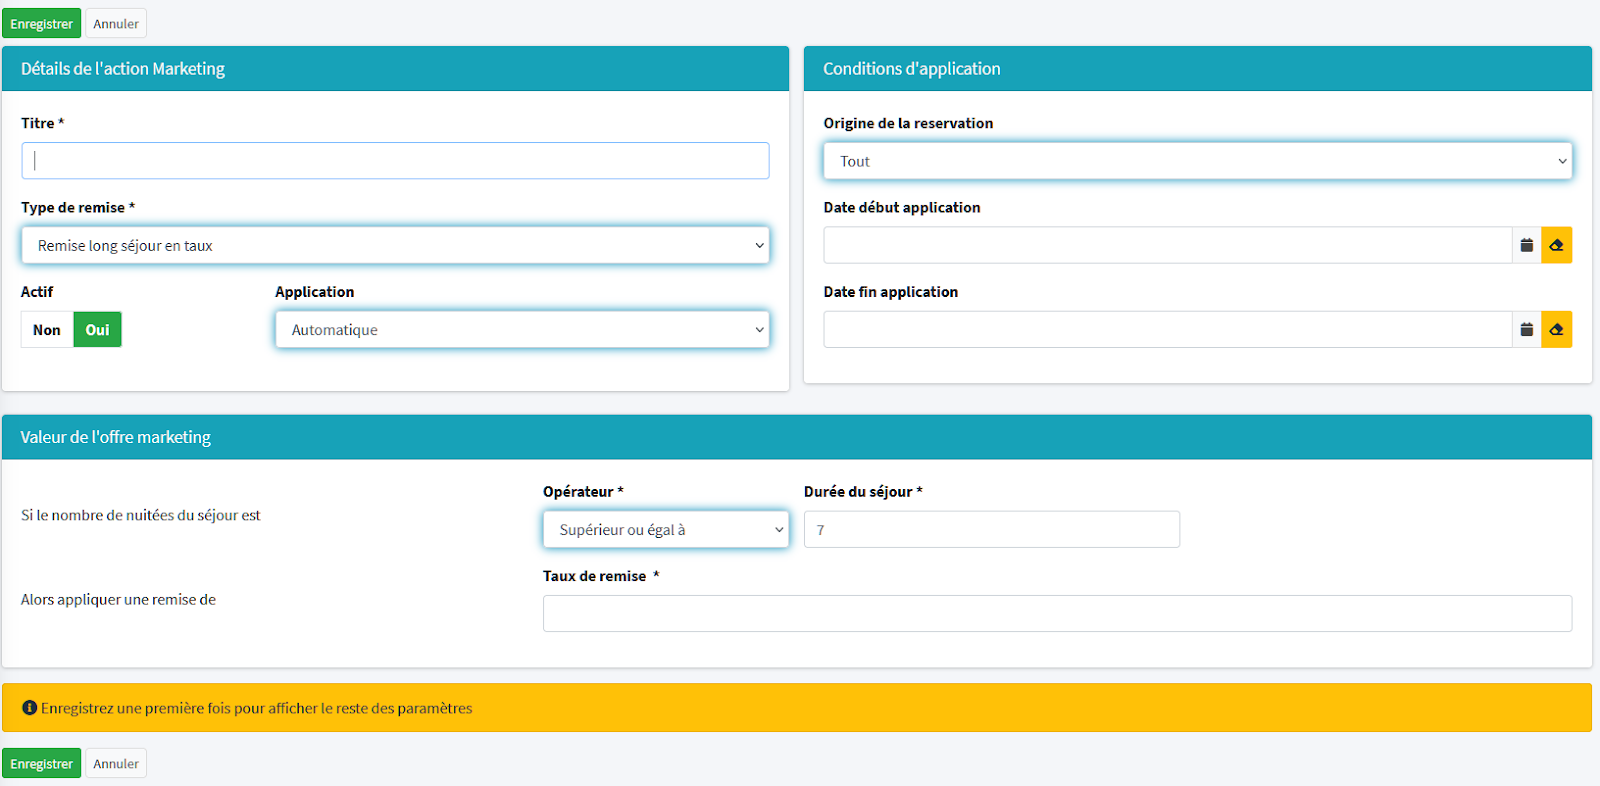Open the Opérateur dropdown
1600x786 pixels.
pyautogui.click(x=665, y=530)
